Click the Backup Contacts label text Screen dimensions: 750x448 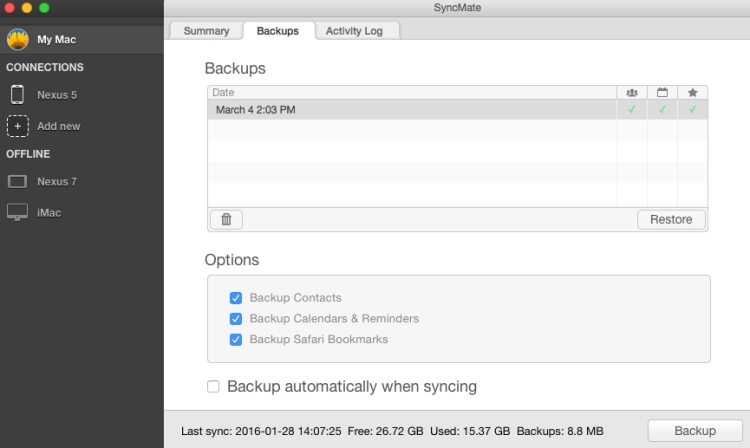pyautogui.click(x=296, y=298)
